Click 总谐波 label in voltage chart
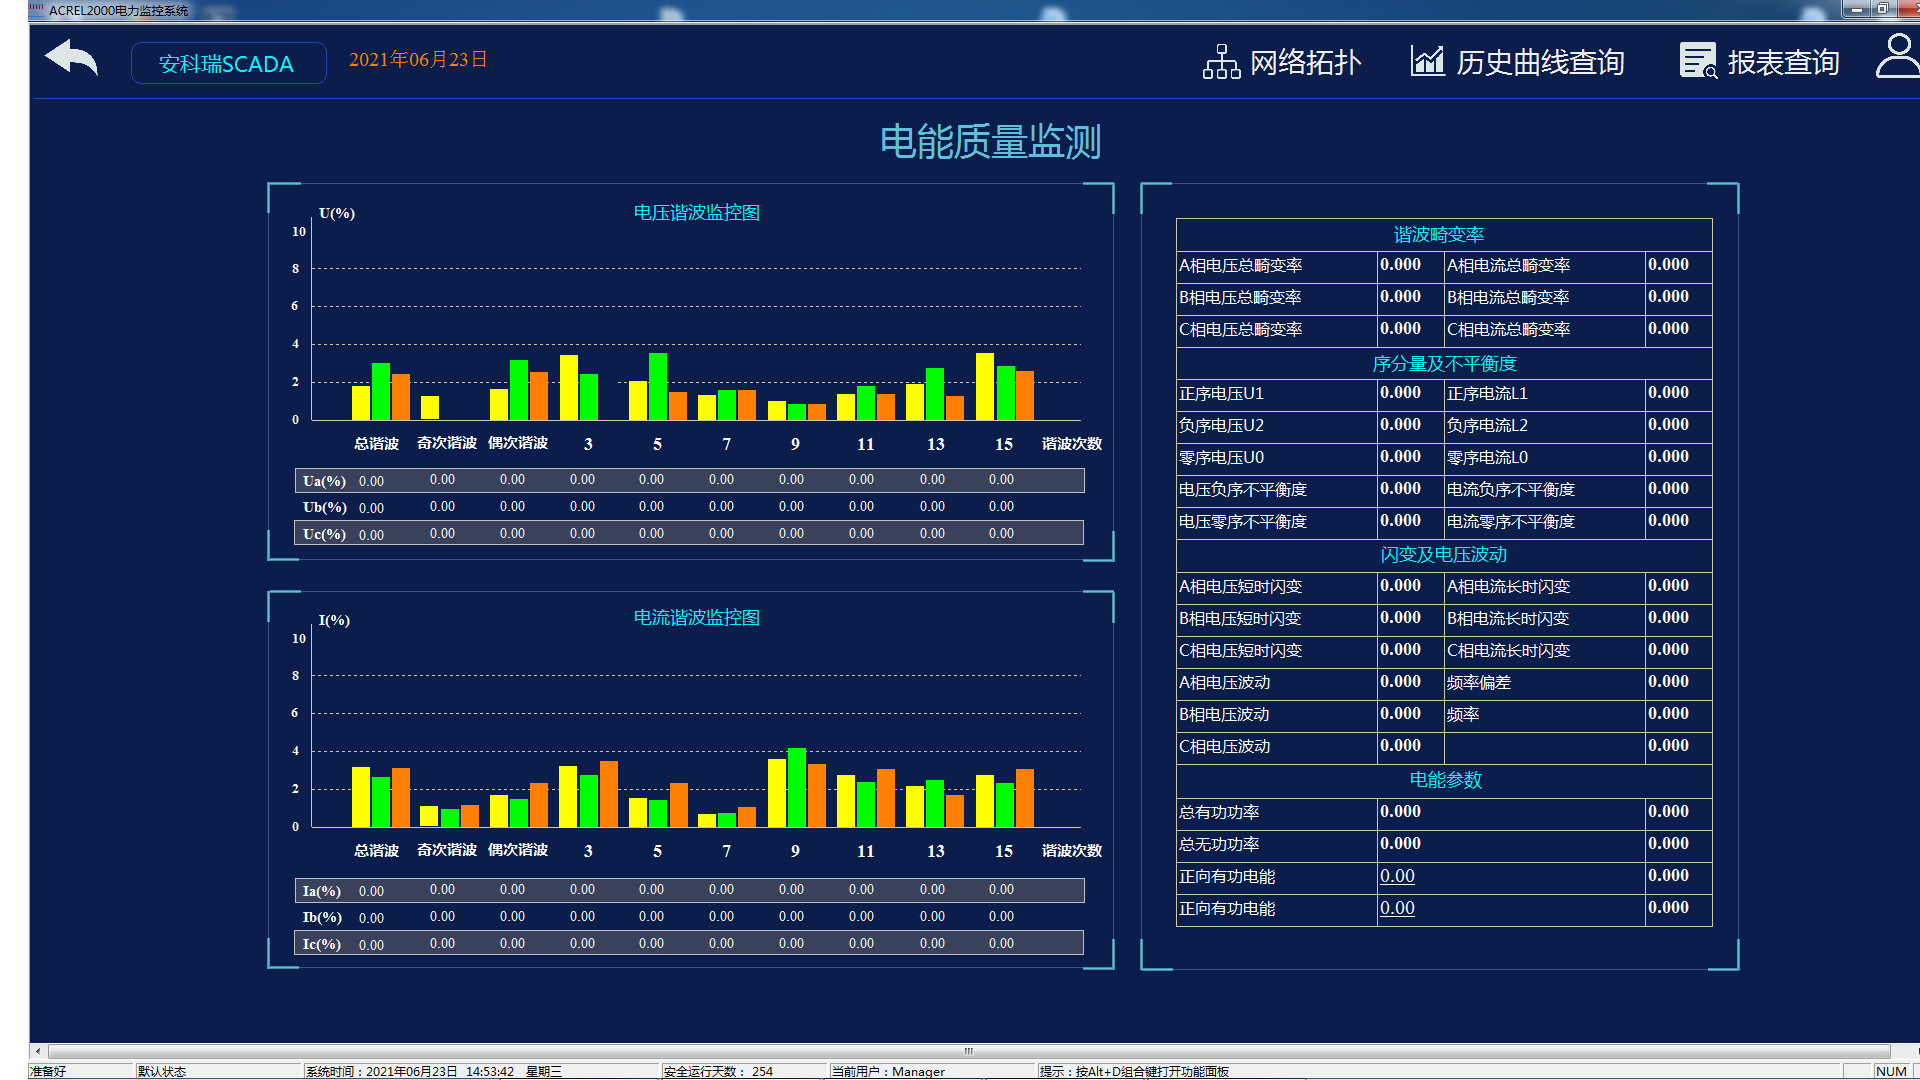 point(376,444)
